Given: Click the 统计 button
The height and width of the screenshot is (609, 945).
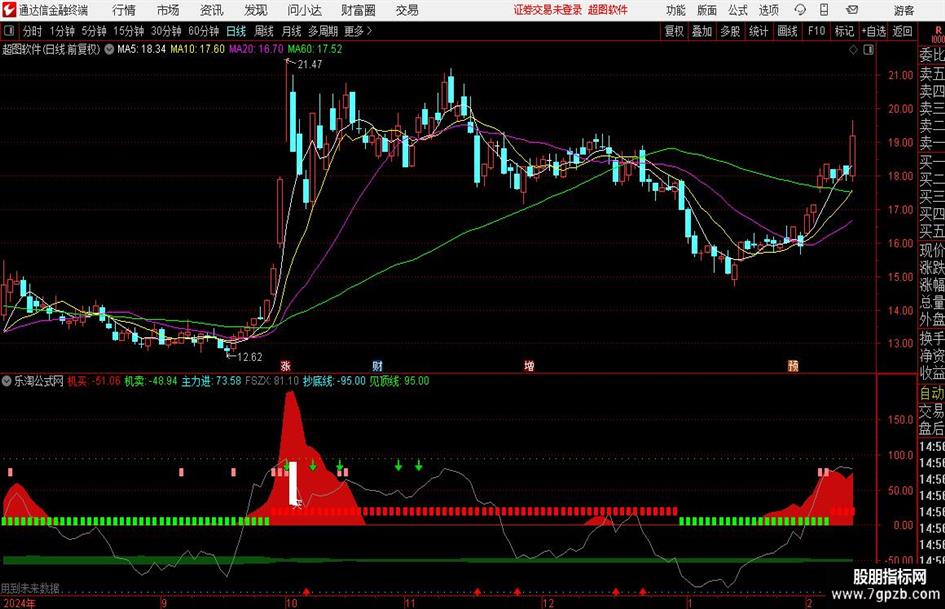Looking at the screenshot, I should click(x=758, y=31).
